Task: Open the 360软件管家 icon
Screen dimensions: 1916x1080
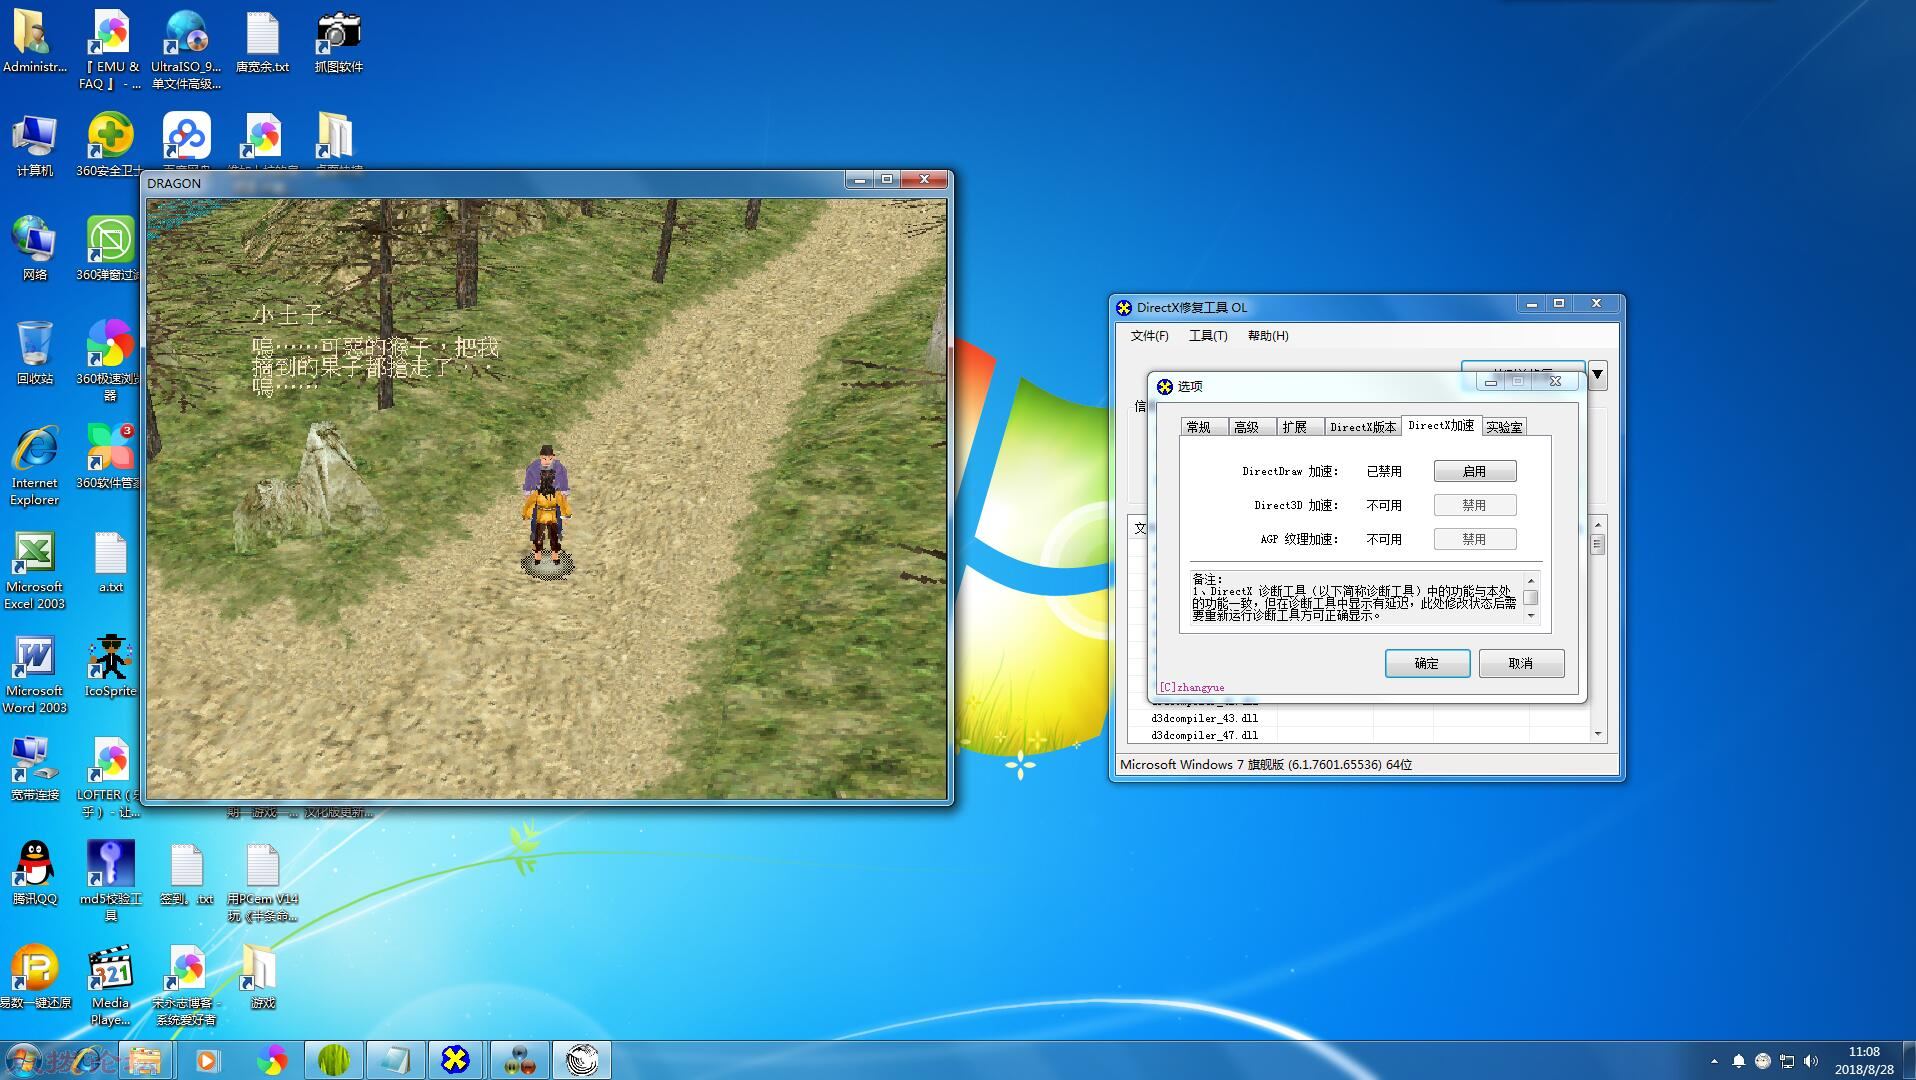Action: coord(110,457)
